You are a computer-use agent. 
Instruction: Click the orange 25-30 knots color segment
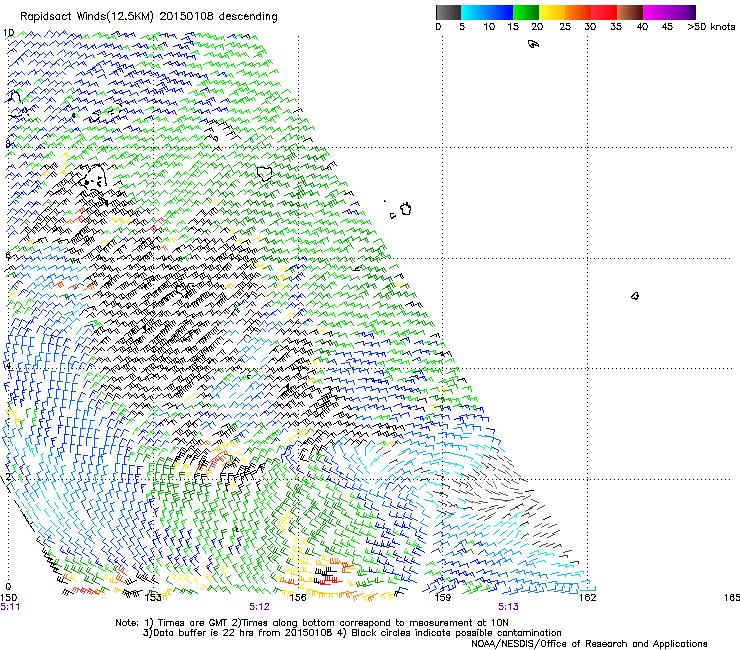(x=578, y=12)
